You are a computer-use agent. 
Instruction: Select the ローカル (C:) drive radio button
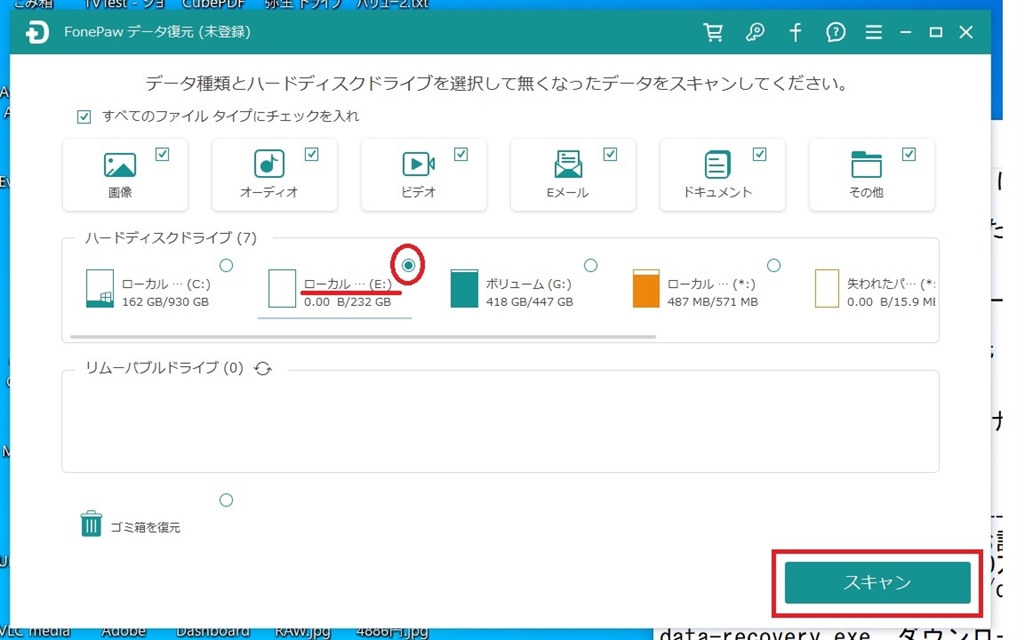226,265
